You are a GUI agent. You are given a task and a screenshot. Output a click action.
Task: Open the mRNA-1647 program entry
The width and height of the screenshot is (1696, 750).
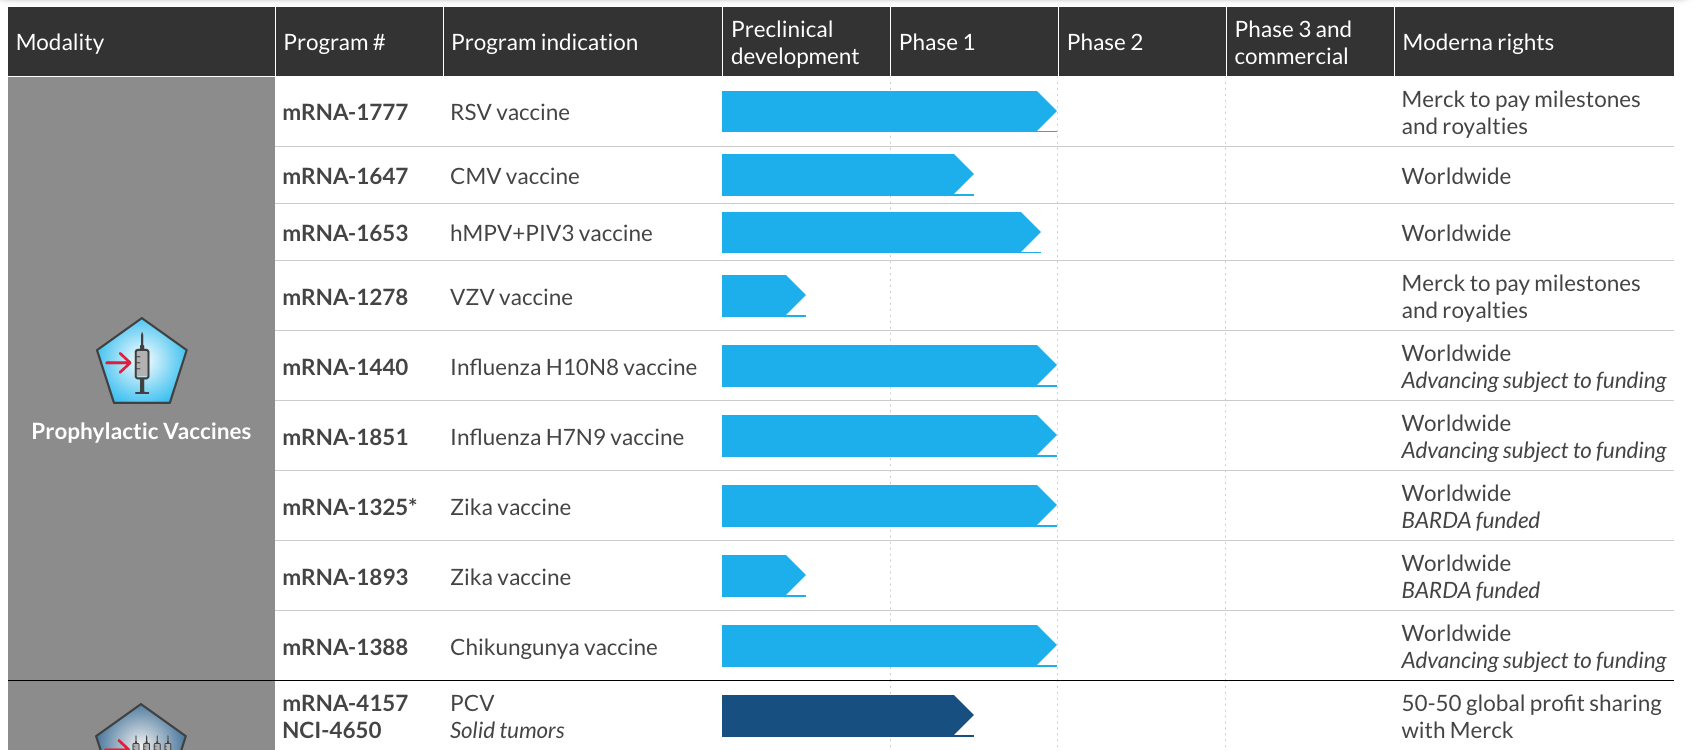point(345,176)
